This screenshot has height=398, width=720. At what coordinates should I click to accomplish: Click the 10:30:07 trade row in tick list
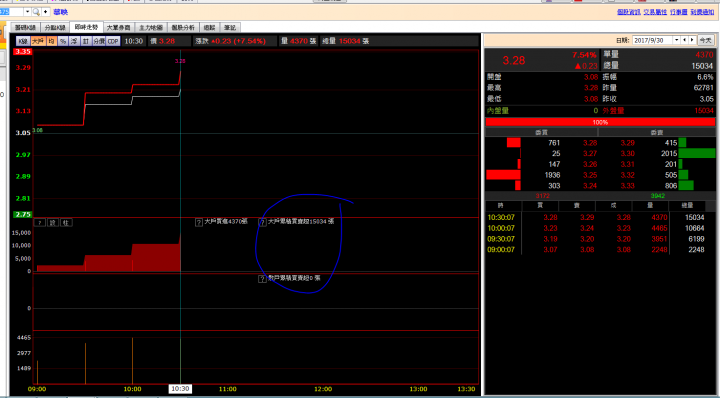[x=600, y=218]
